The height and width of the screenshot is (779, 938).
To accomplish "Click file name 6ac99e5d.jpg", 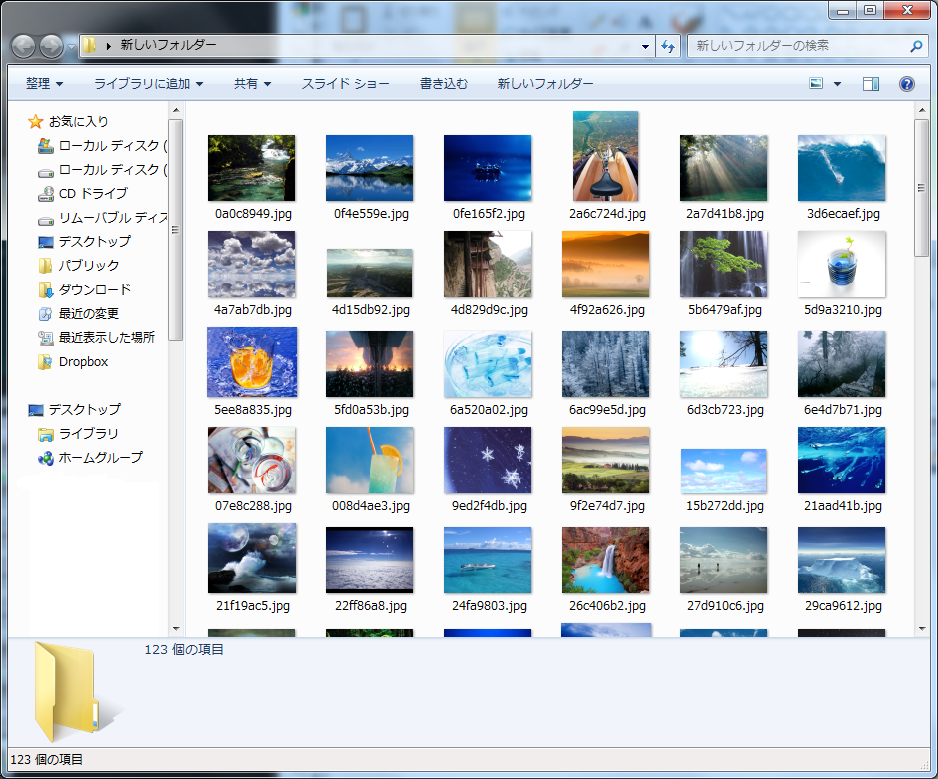I will pyautogui.click(x=607, y=410).
